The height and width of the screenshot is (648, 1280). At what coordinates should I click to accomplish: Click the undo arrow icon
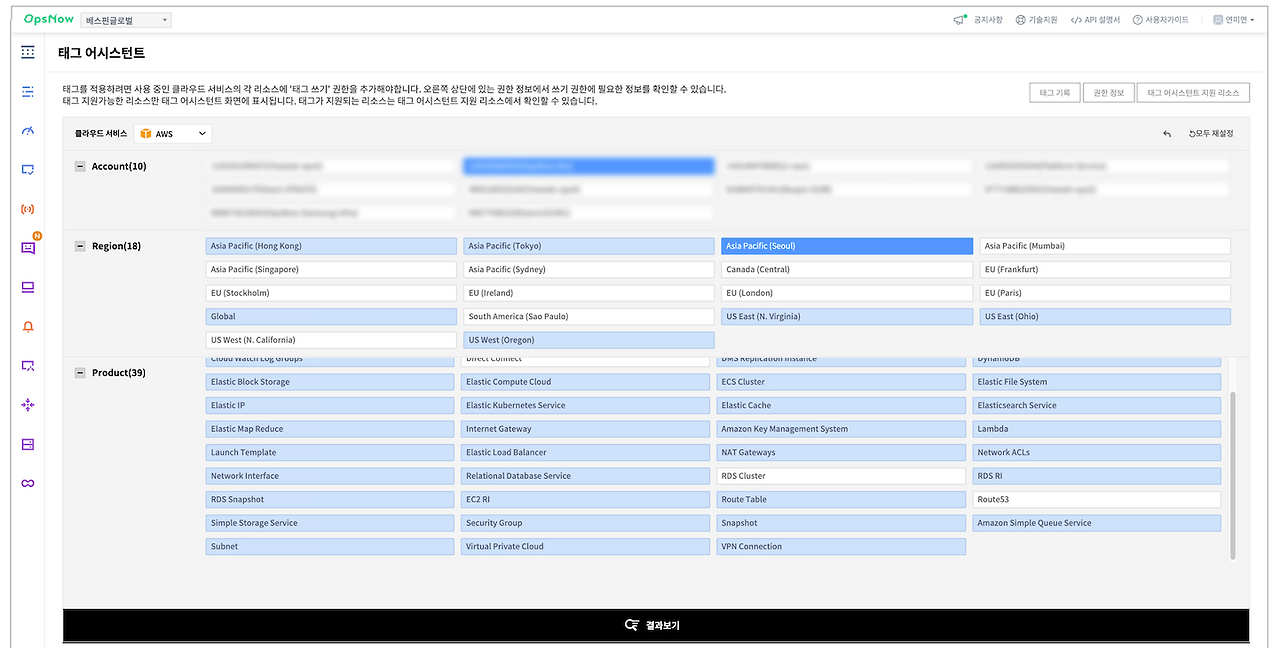click(x=1167, y=134)
